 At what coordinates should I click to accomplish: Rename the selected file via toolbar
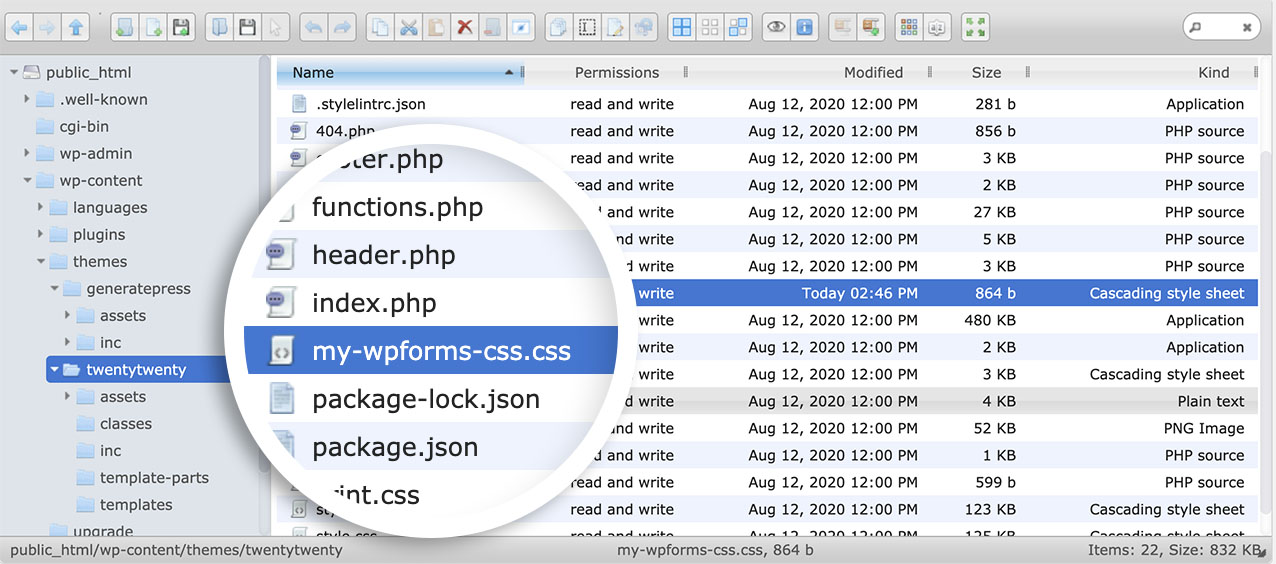[588, 27]
